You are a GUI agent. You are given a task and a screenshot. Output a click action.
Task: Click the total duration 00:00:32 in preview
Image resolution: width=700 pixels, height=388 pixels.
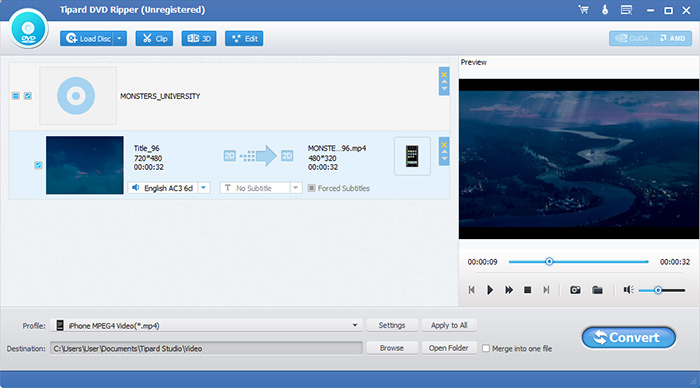[x=675, y=262]
